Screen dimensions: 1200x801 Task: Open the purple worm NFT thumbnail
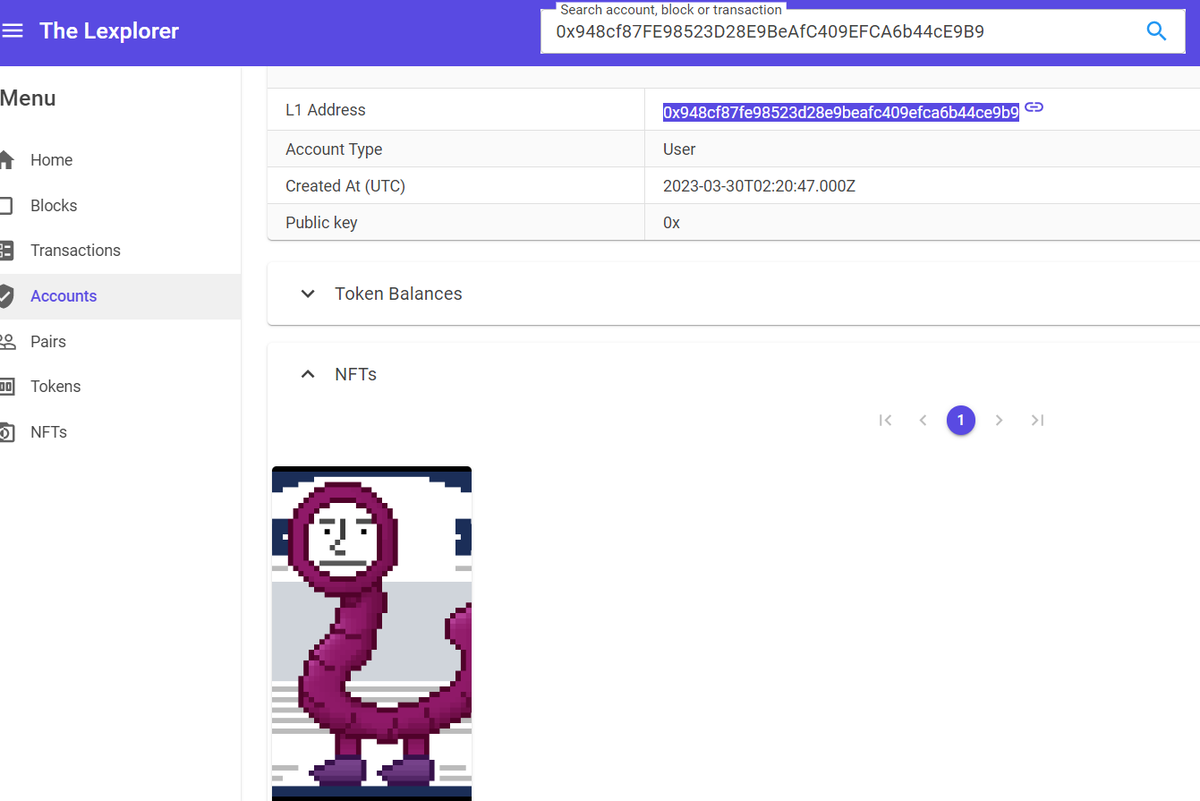coord(372,633)
